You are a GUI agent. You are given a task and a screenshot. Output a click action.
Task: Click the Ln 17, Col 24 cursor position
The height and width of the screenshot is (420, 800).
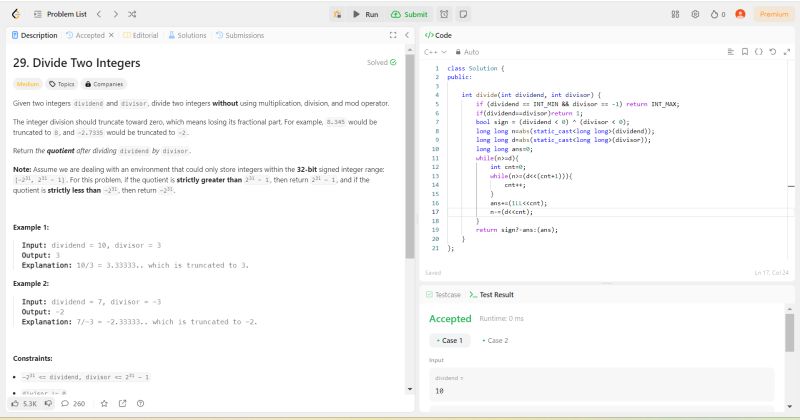pos(771,273)
